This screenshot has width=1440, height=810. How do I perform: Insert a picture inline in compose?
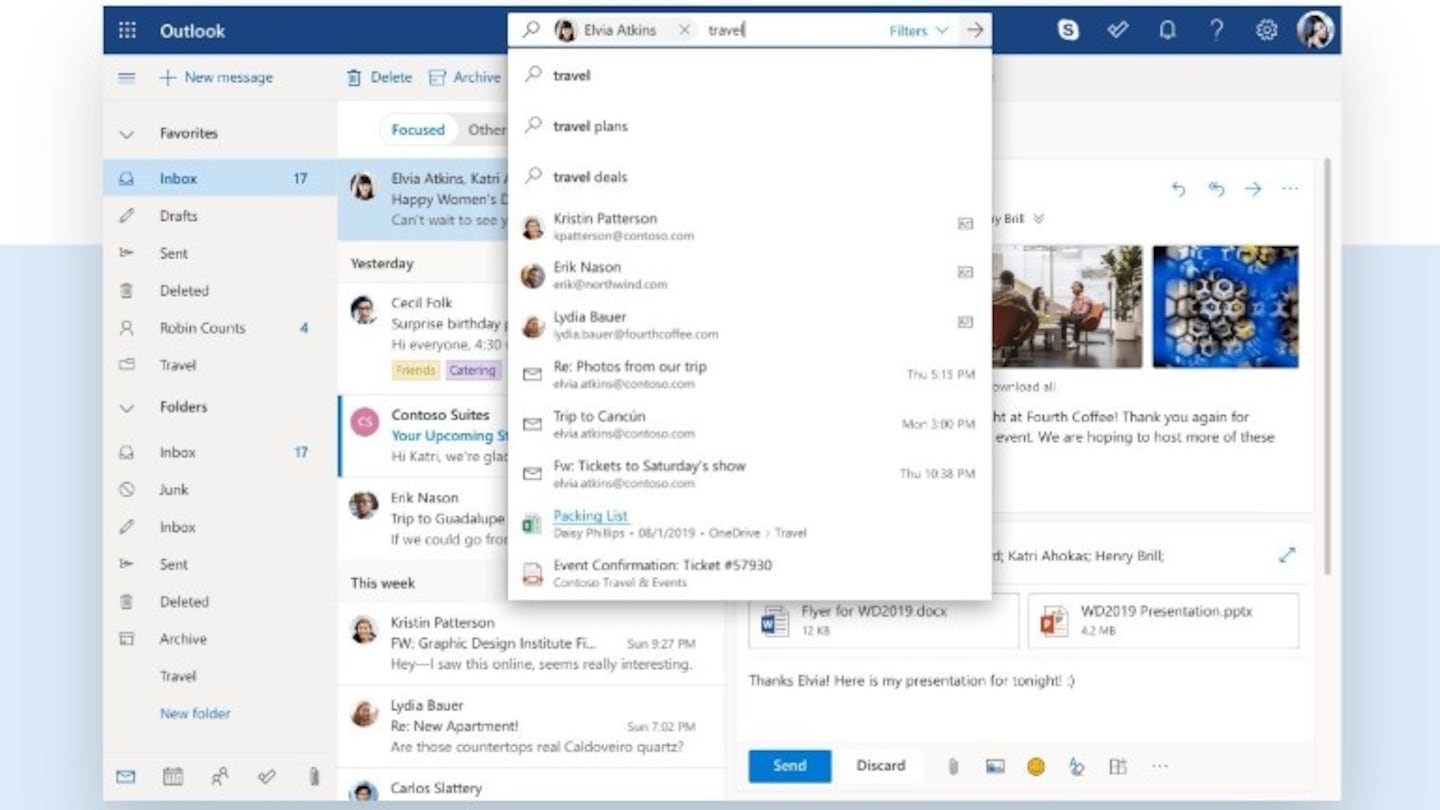(995, 767)
